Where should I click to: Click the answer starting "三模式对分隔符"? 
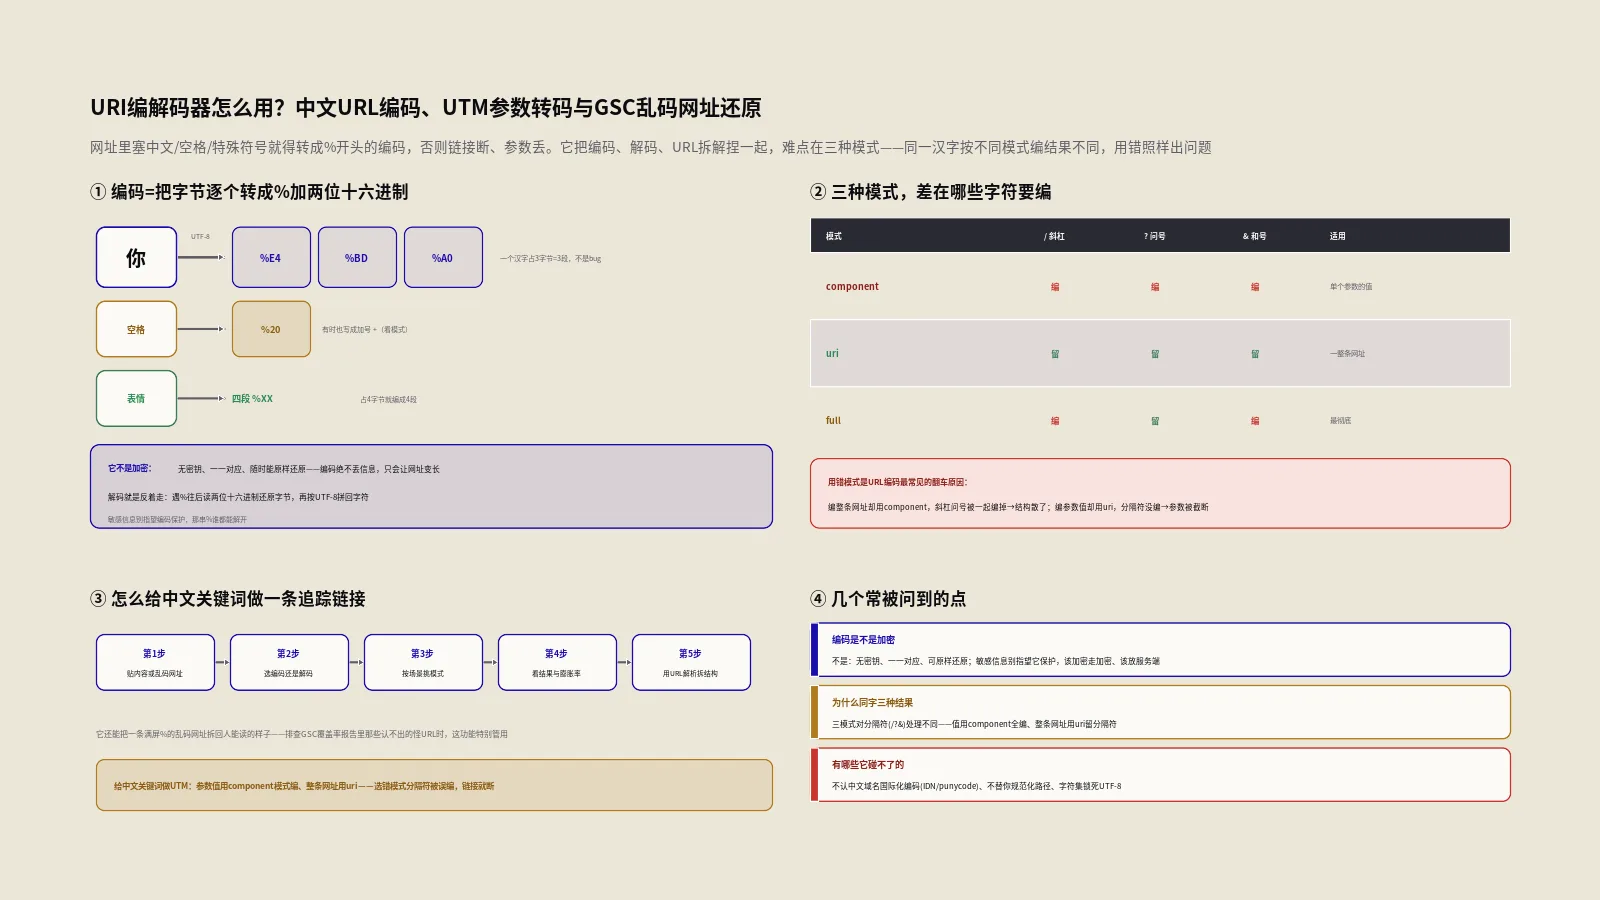[x=974, y=724]
